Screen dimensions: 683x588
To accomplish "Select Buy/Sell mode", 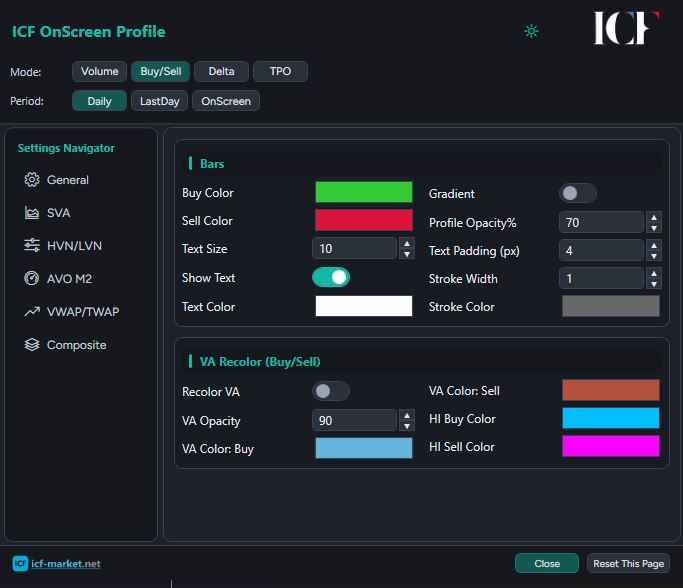I will (x=161, y=71).
